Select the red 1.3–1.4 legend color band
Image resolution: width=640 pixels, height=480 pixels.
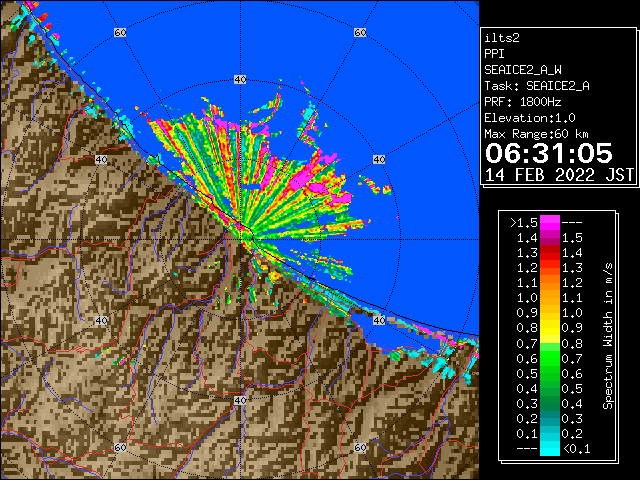(550, 253)
